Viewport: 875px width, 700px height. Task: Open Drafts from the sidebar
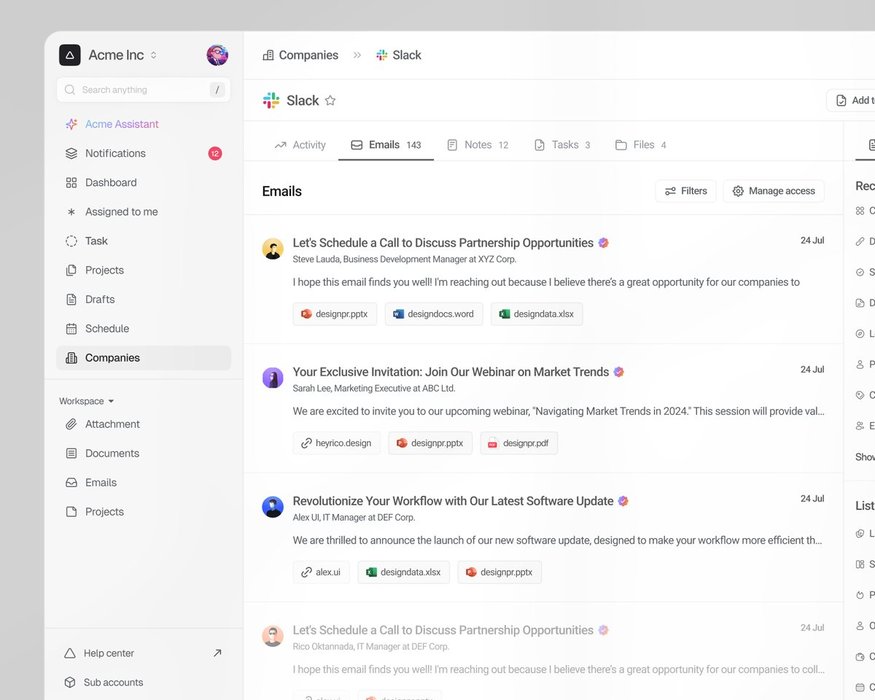(x=100, y=299)
